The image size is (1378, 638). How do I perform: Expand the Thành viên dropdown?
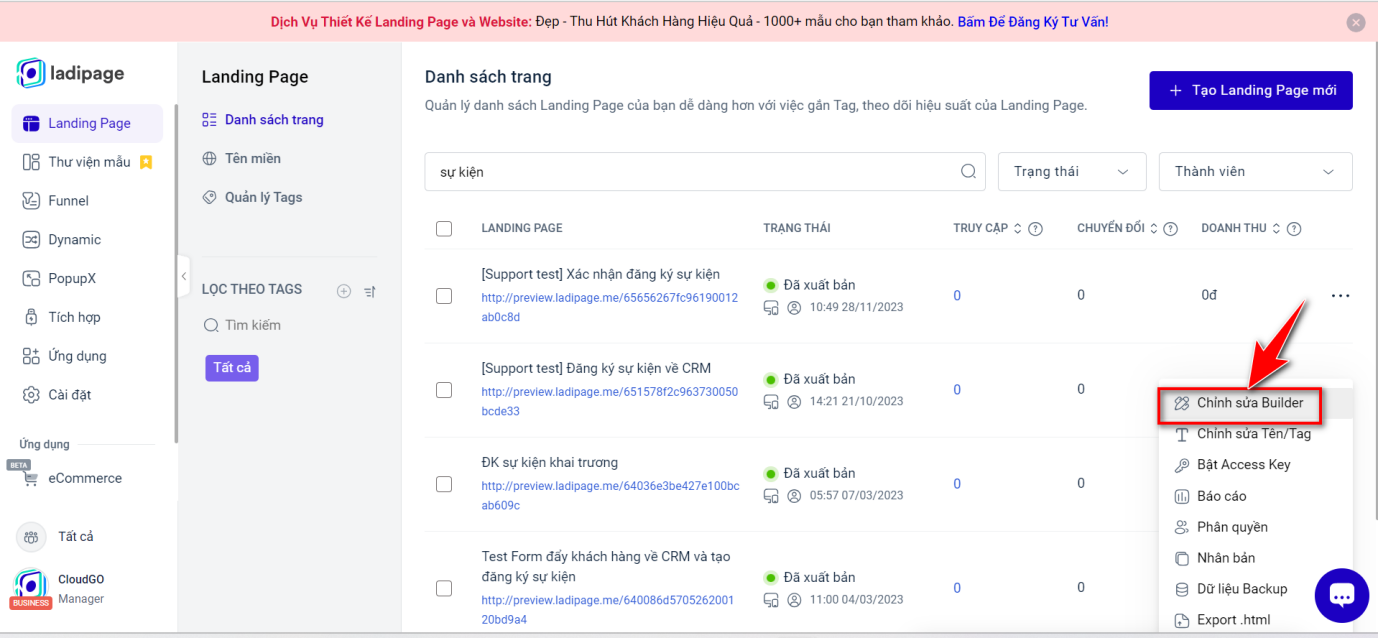tap(1254, 171)
